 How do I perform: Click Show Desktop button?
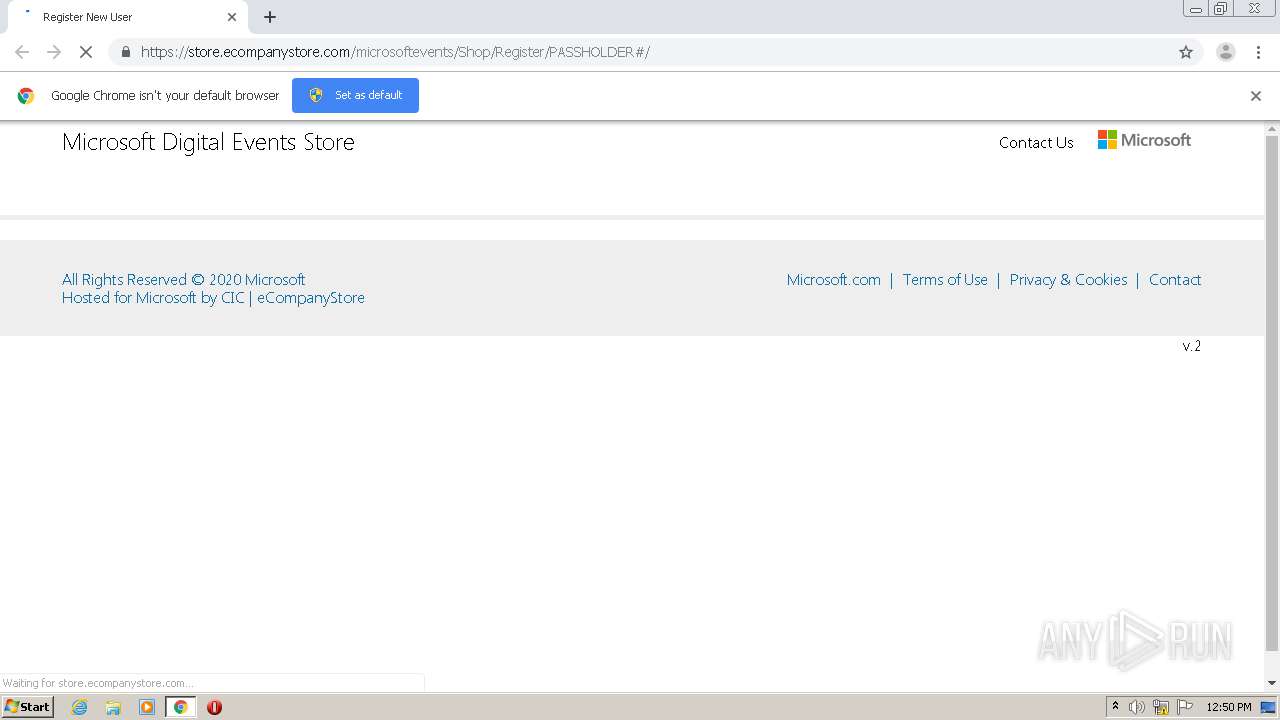click(x=1269, y=707)
